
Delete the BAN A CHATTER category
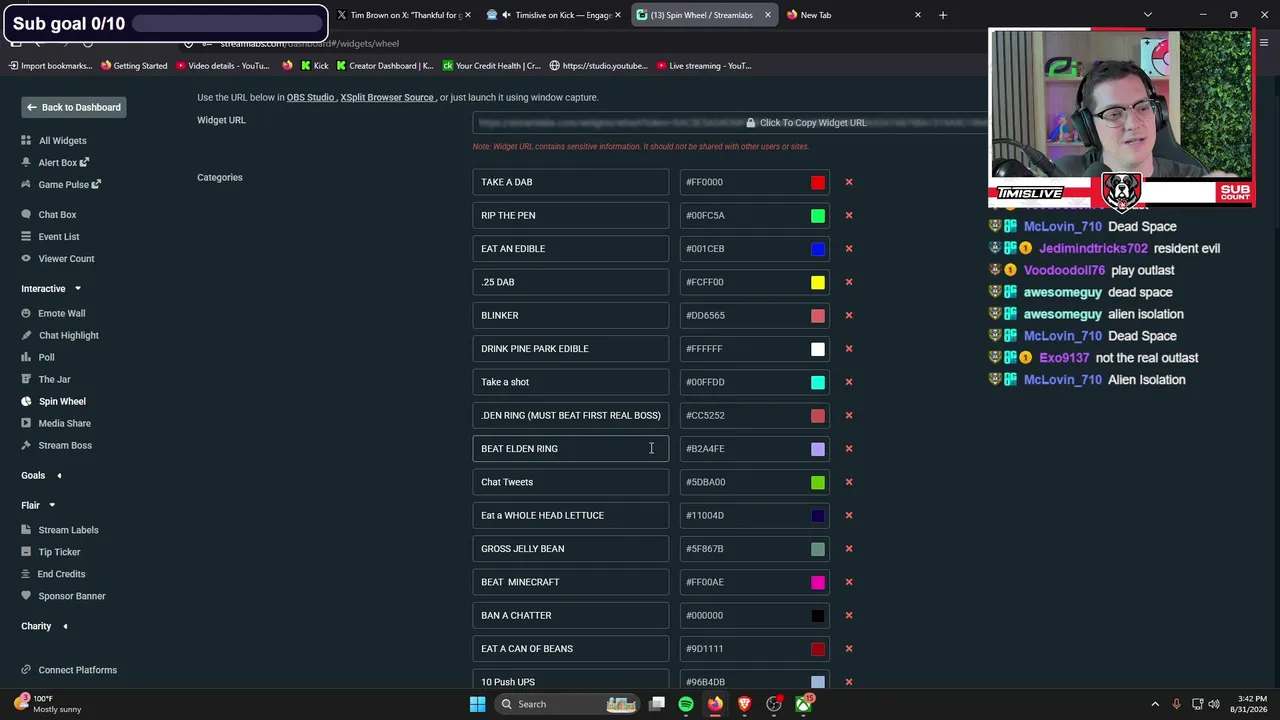[849, 615]
